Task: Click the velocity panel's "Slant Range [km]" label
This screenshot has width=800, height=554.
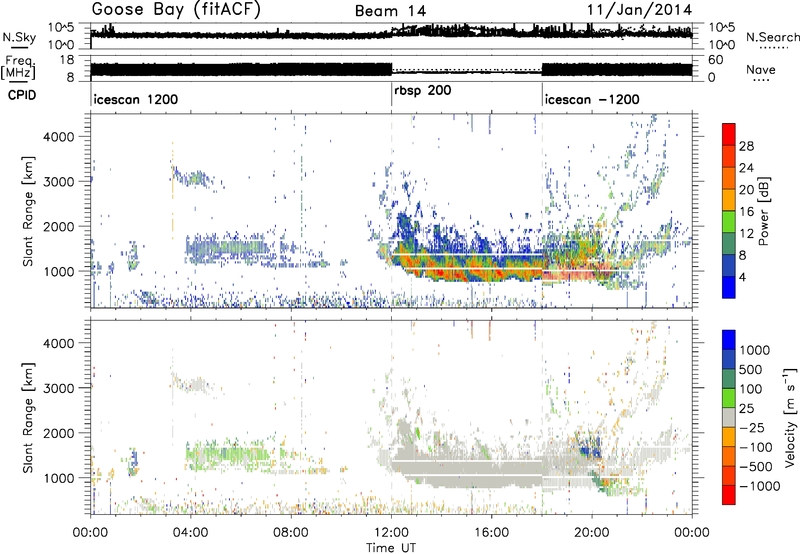Action: [x=28, y=417]
